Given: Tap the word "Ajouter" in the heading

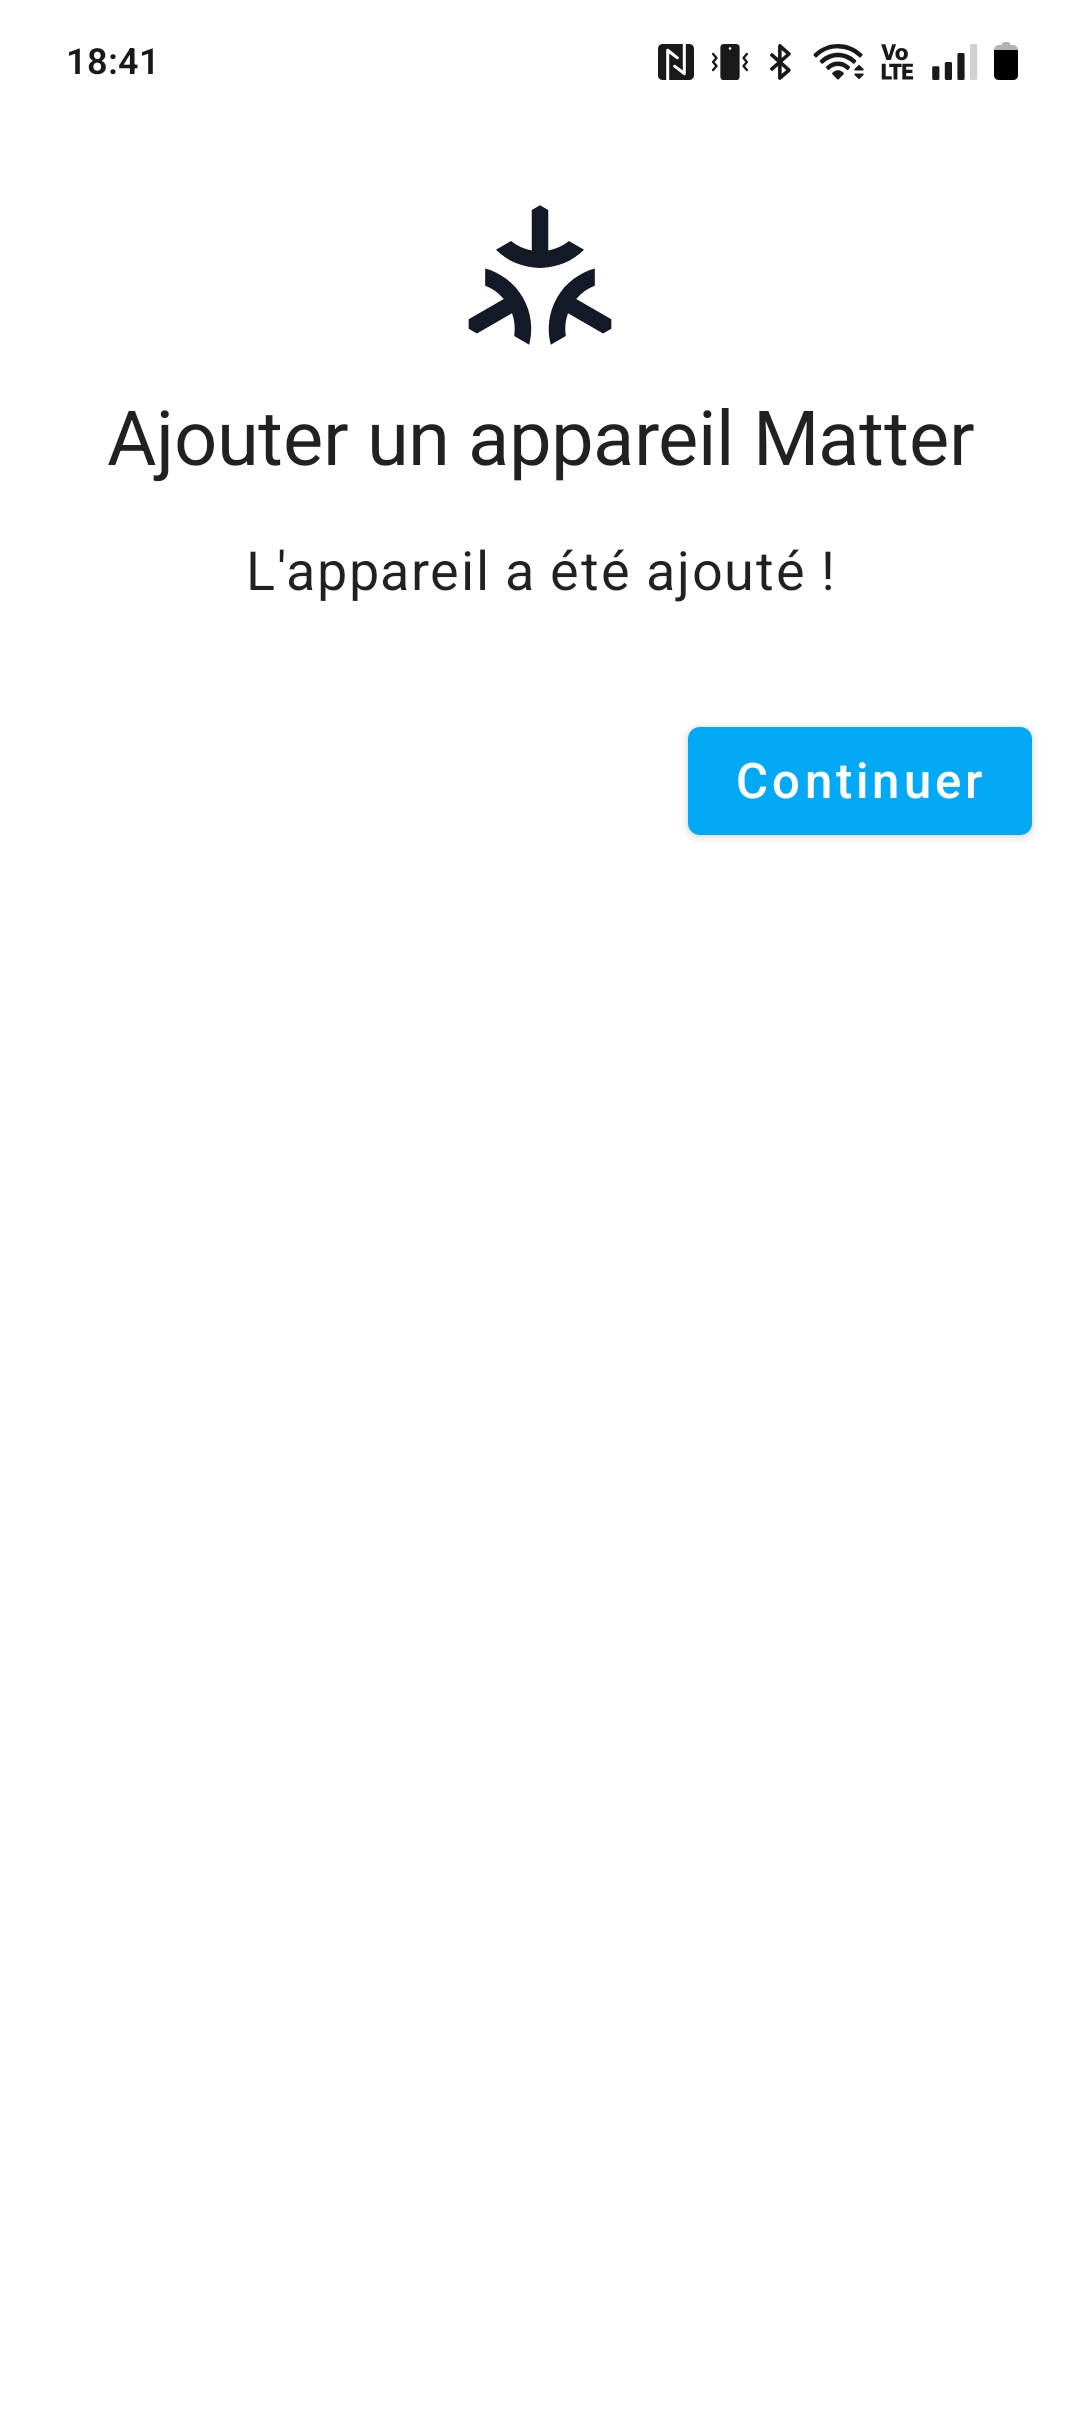Looking at the screenshot, I should [228, 440].
